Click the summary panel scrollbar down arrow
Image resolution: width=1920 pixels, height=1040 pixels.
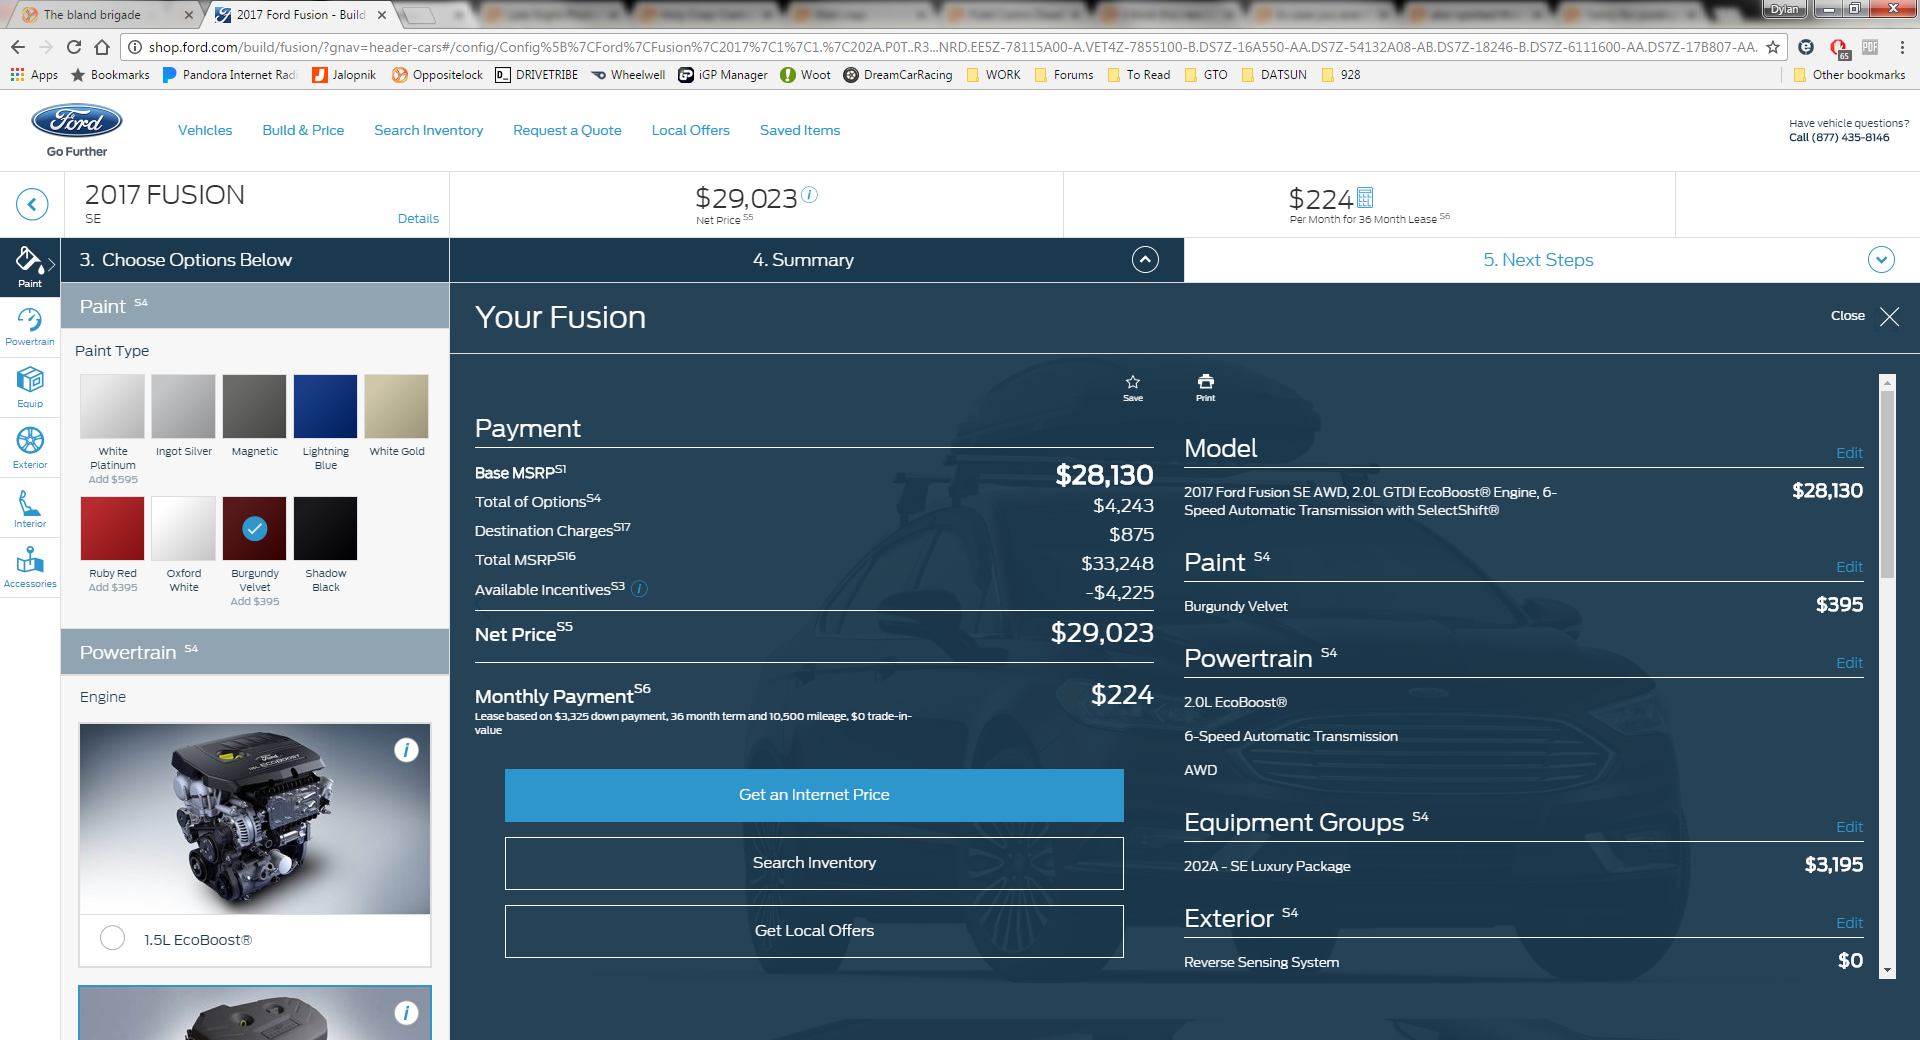tap(1888, 970)
